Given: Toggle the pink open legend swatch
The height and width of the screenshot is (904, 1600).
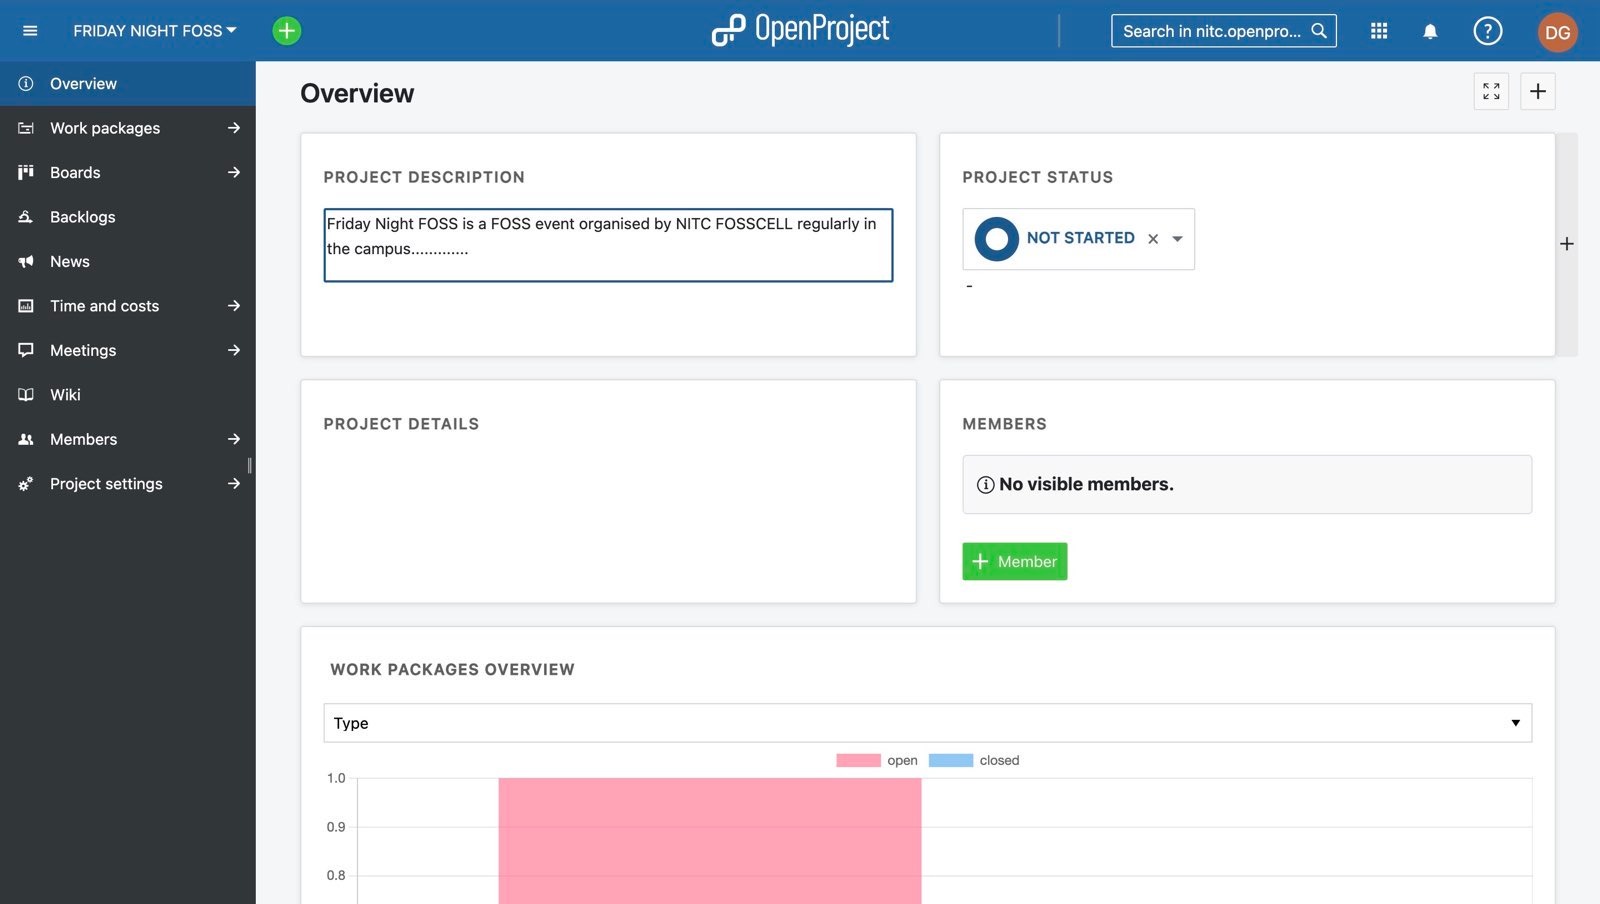Looking at the screenshot, I should (x=858, y=761).
